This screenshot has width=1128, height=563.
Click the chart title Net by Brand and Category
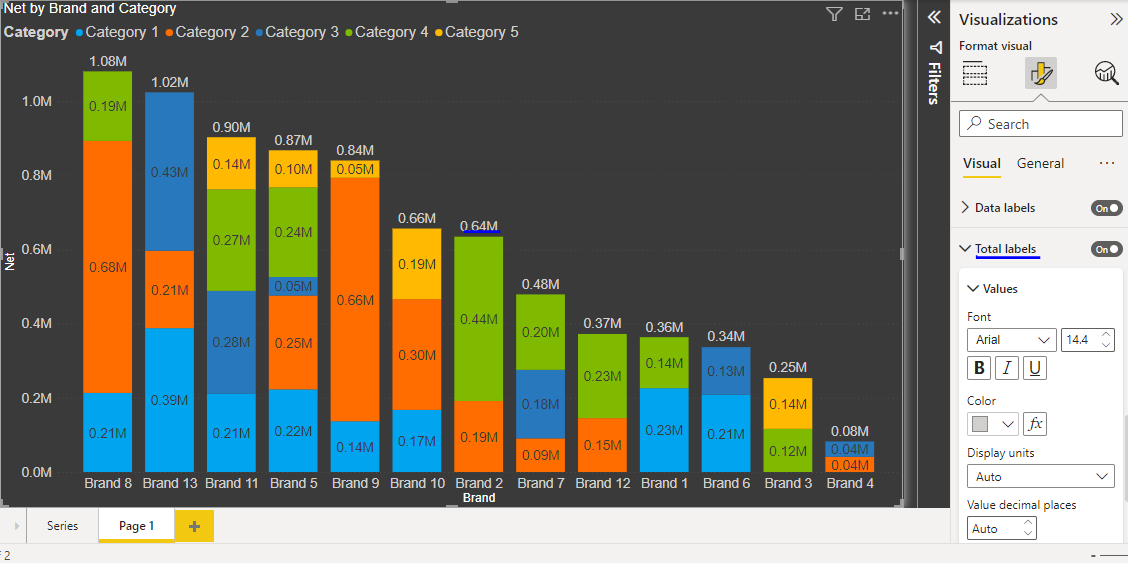tap(90, 9)
